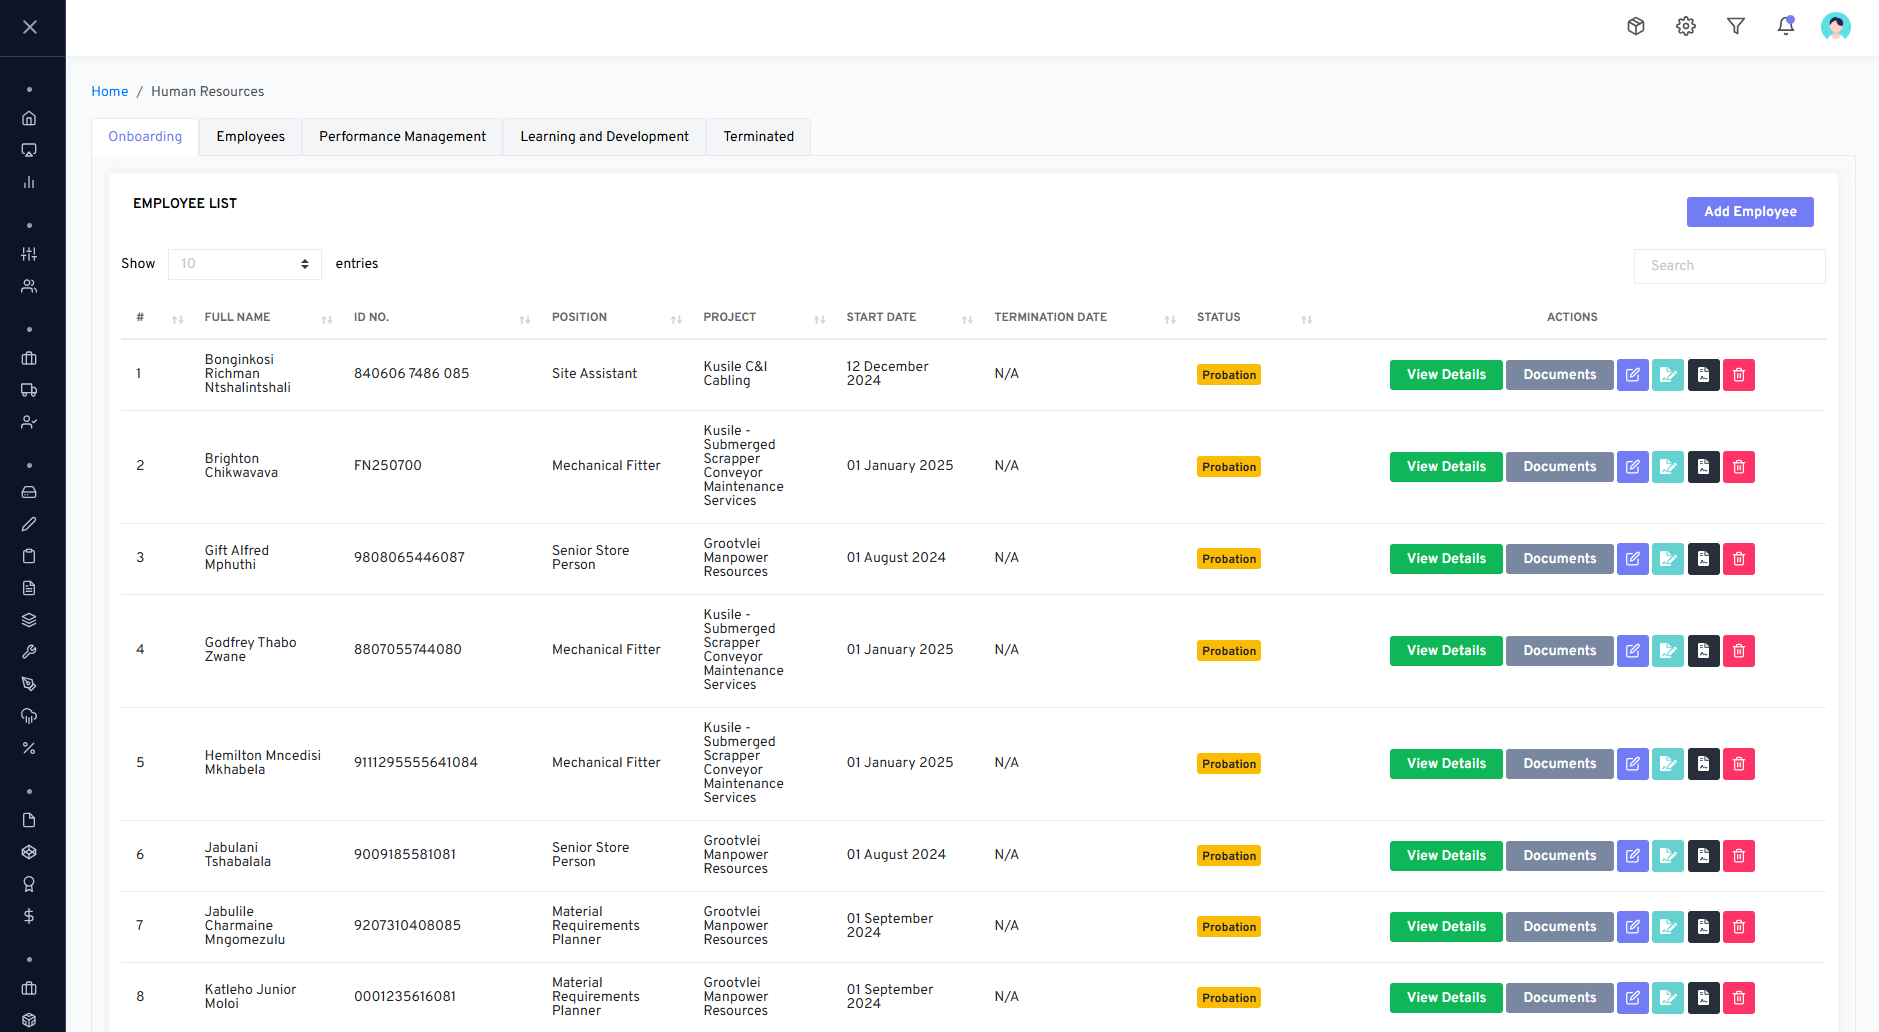View Details for Gift Alfred Mphuthi
1879x1032 pixels.
[1446, 559]
